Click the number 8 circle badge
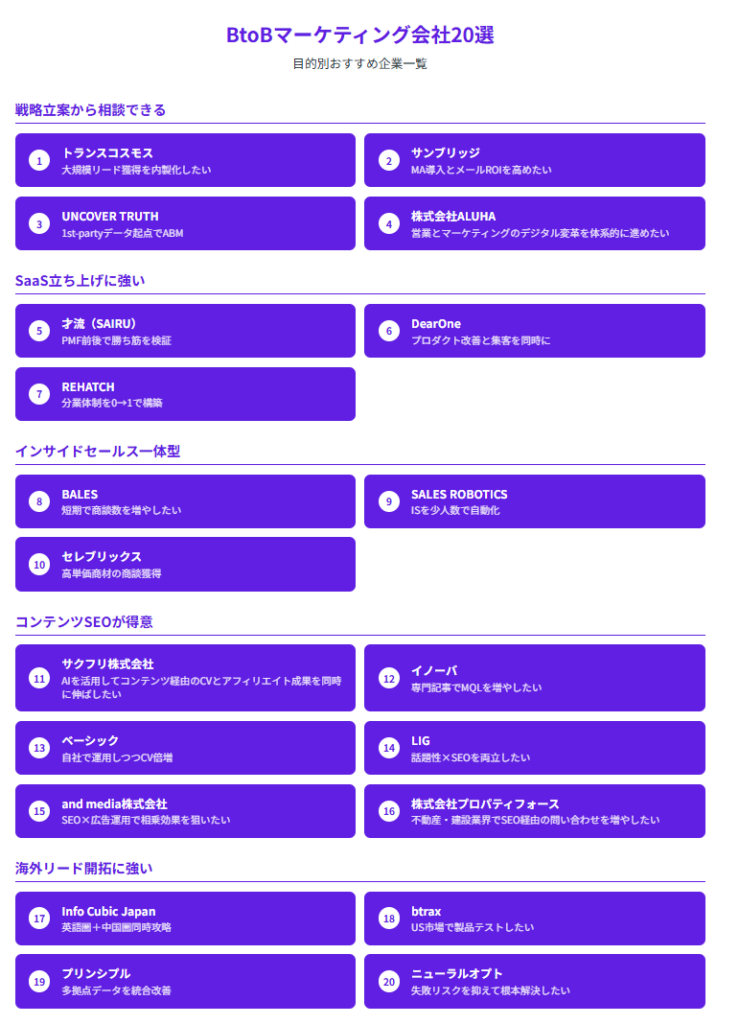The height and width of the screenshot is (1024, 739). coord(39,501)
